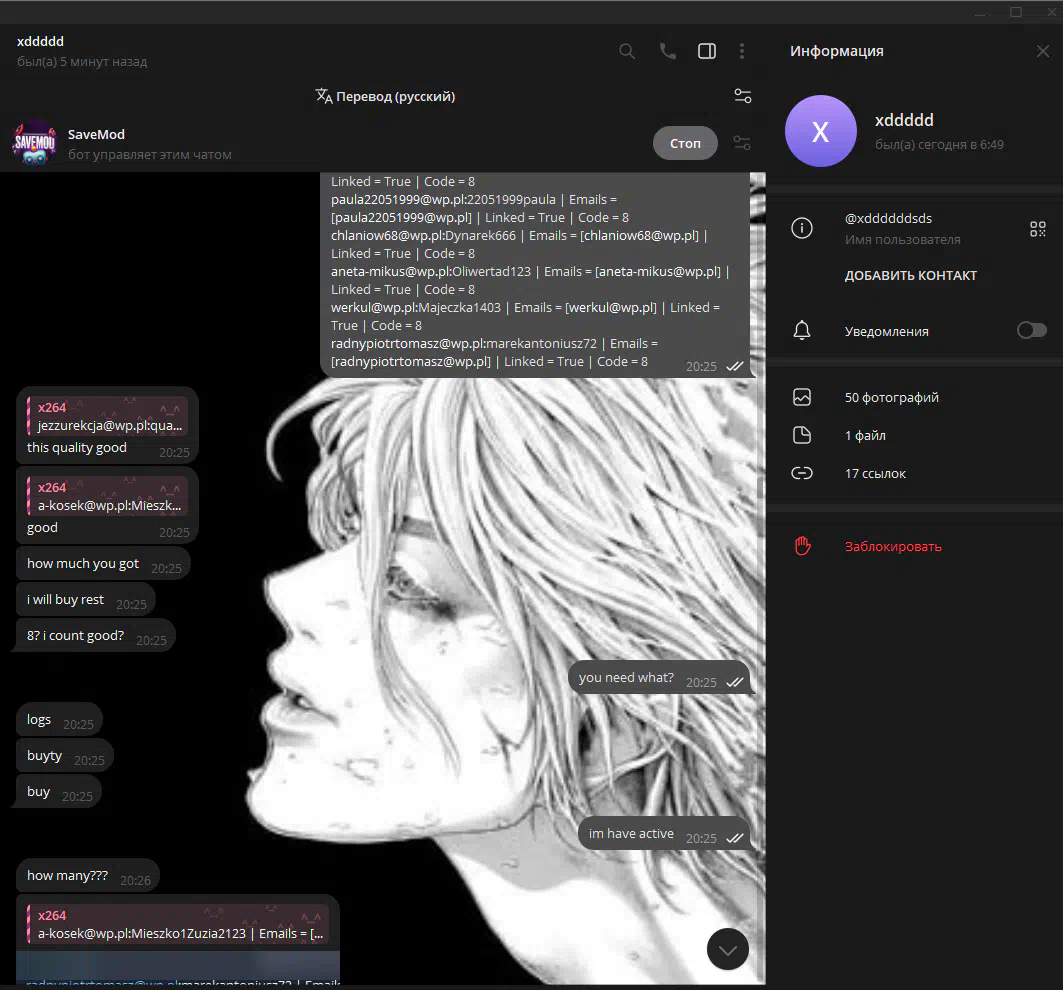Click the translate language icon
This screenshot has width=1063, height=990.
click(323, 96)
